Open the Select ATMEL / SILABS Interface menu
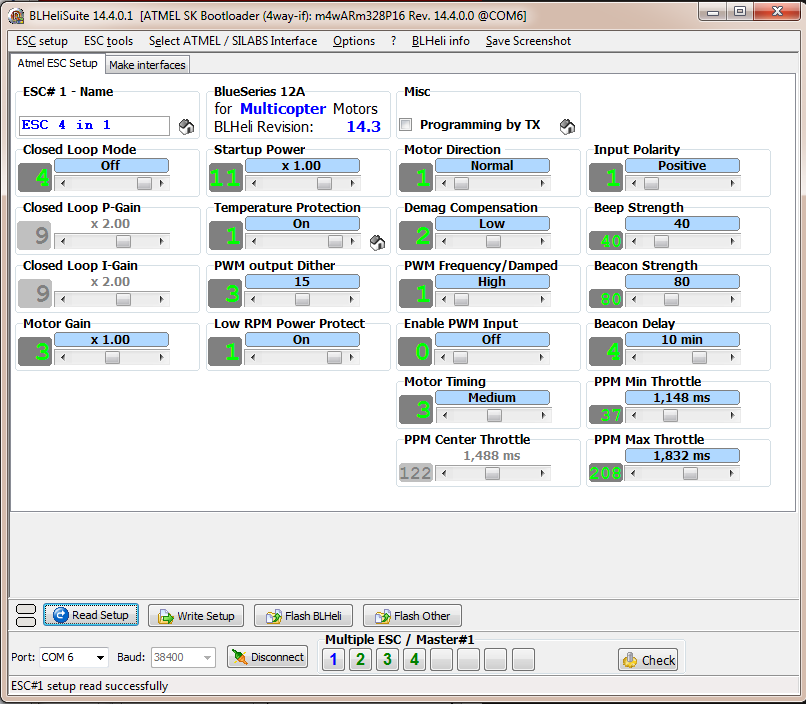 [233, 41]
